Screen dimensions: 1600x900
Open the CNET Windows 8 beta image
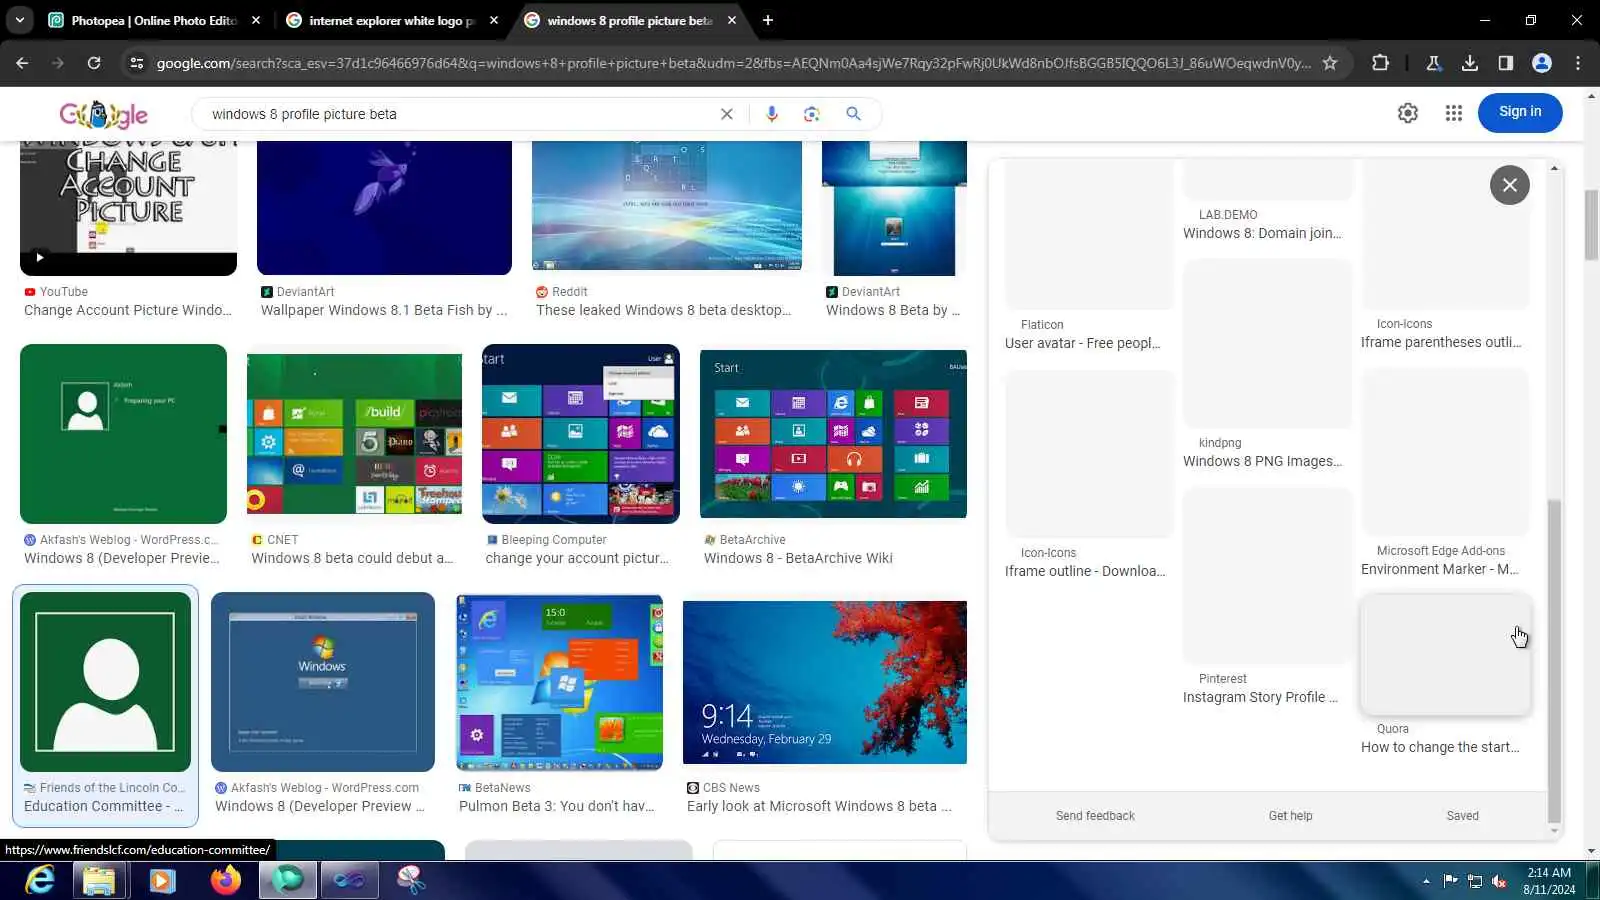(x=355, y=434)
